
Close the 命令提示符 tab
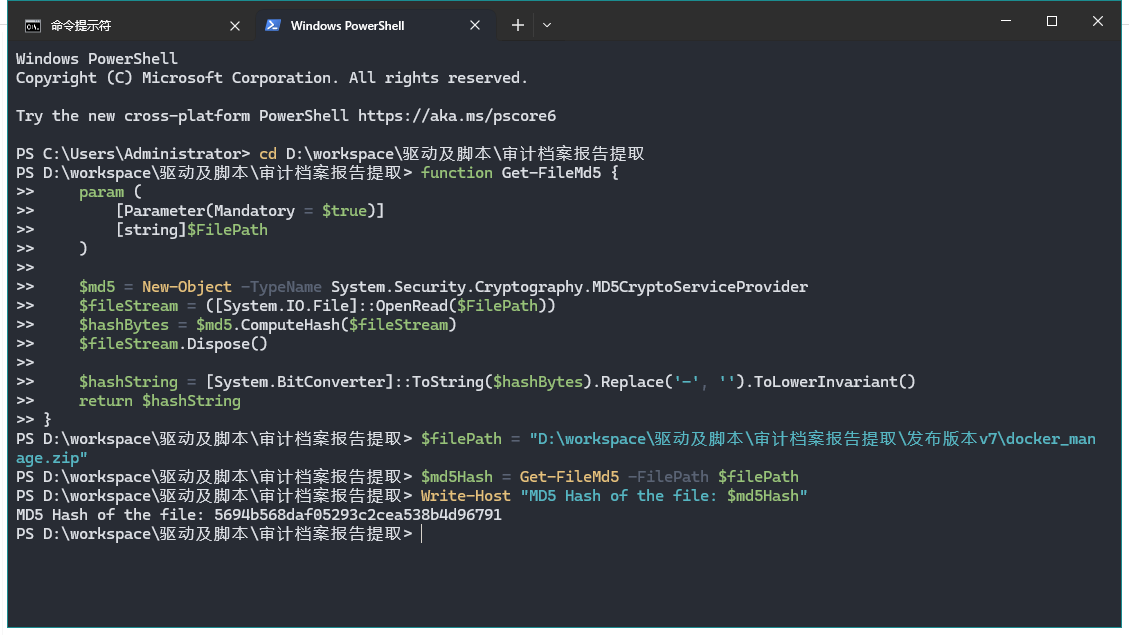pos(235,26)
